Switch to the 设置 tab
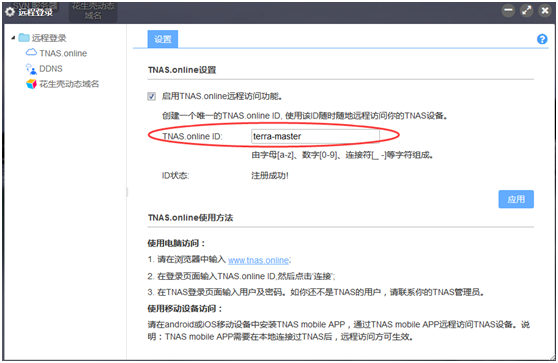Screen dimensions: 558x363 click(x=163, y=39)
